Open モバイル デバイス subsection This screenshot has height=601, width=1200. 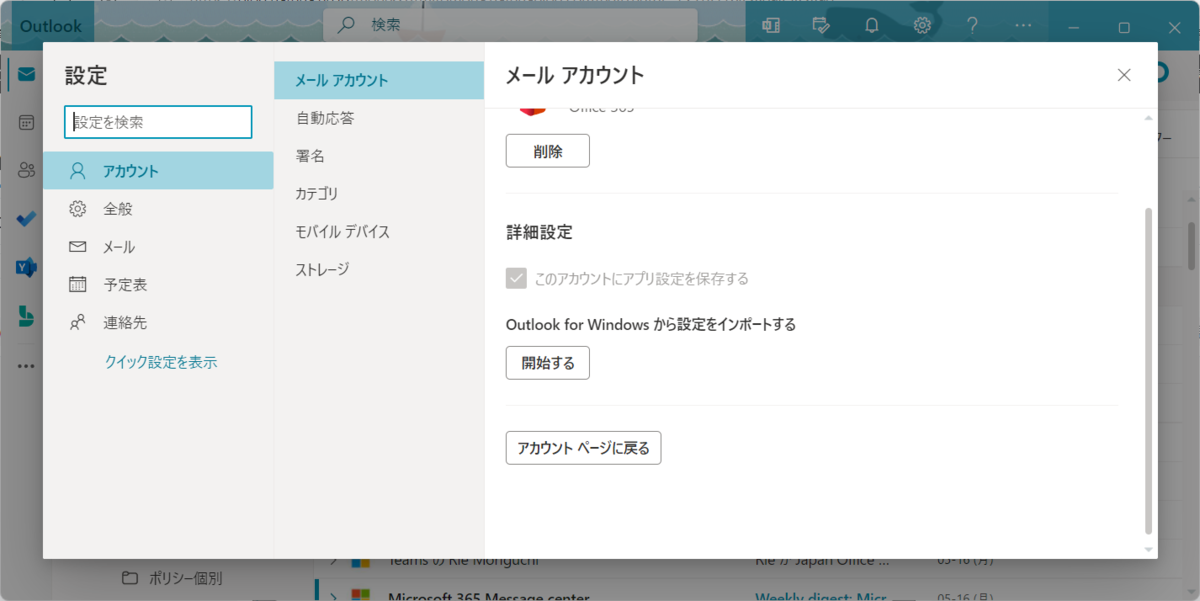[379, 232]
